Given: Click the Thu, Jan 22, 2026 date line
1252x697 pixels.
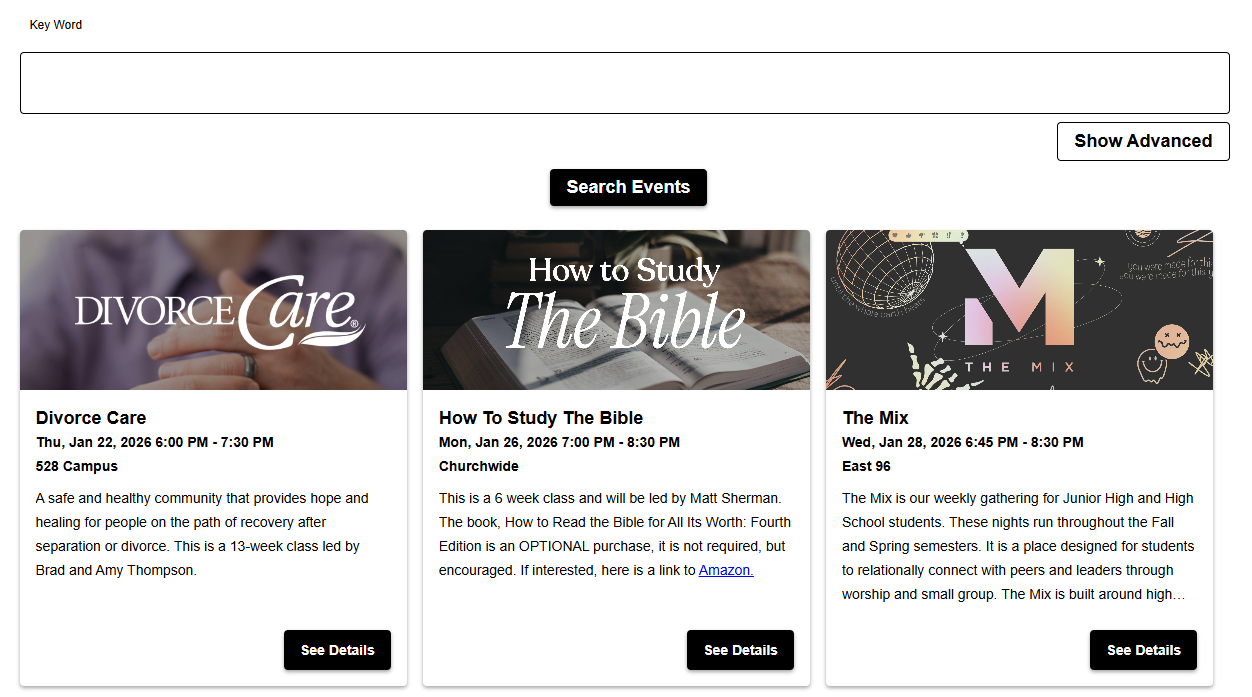Looking at the screenshot, I should click(155, 442).
